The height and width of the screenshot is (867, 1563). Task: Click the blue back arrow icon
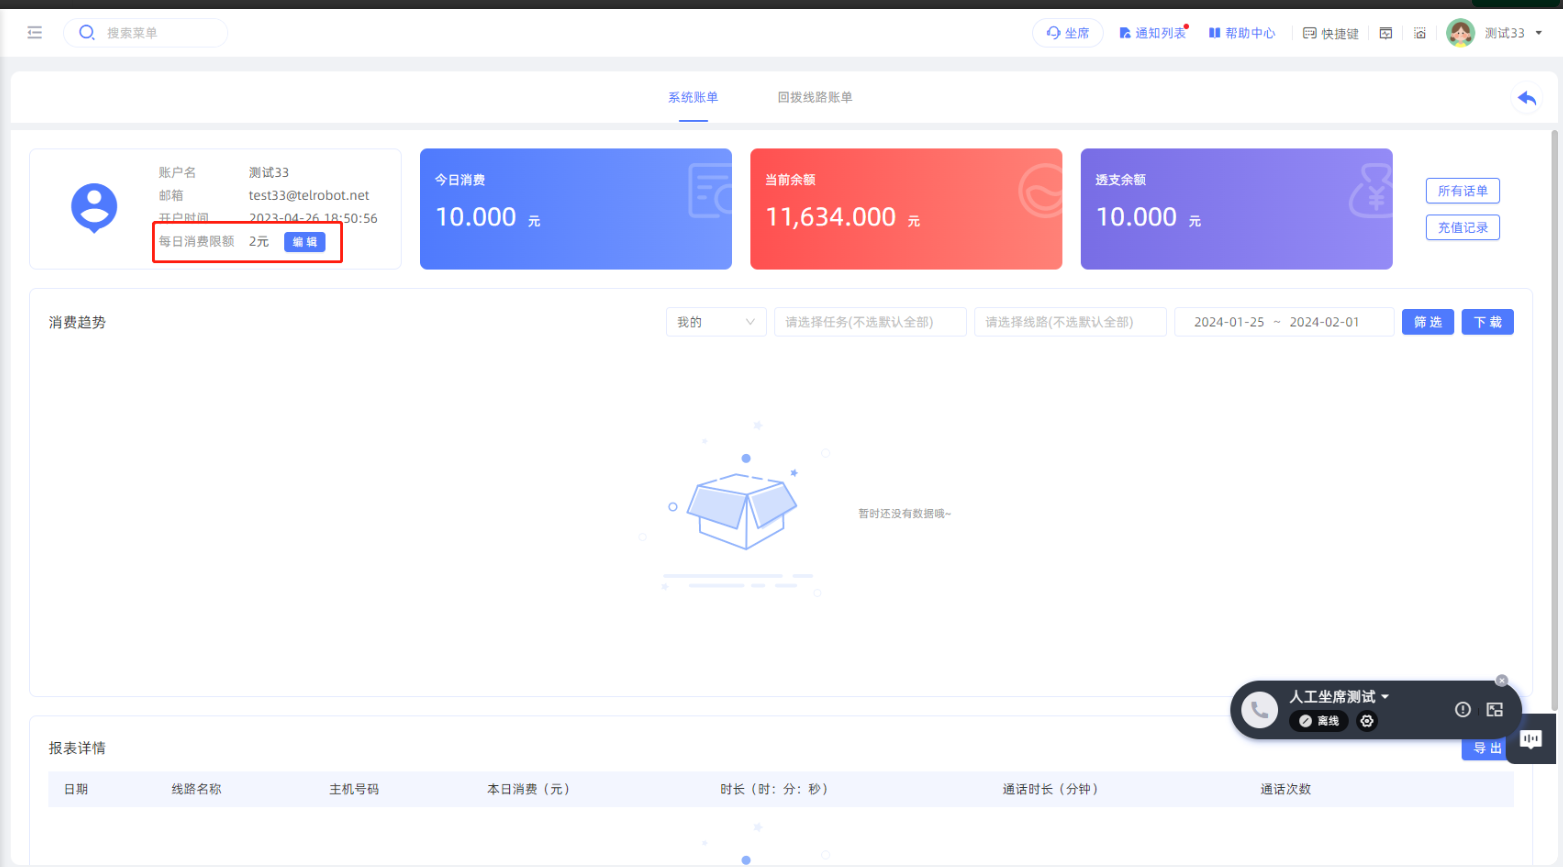tap(1526, 98)
